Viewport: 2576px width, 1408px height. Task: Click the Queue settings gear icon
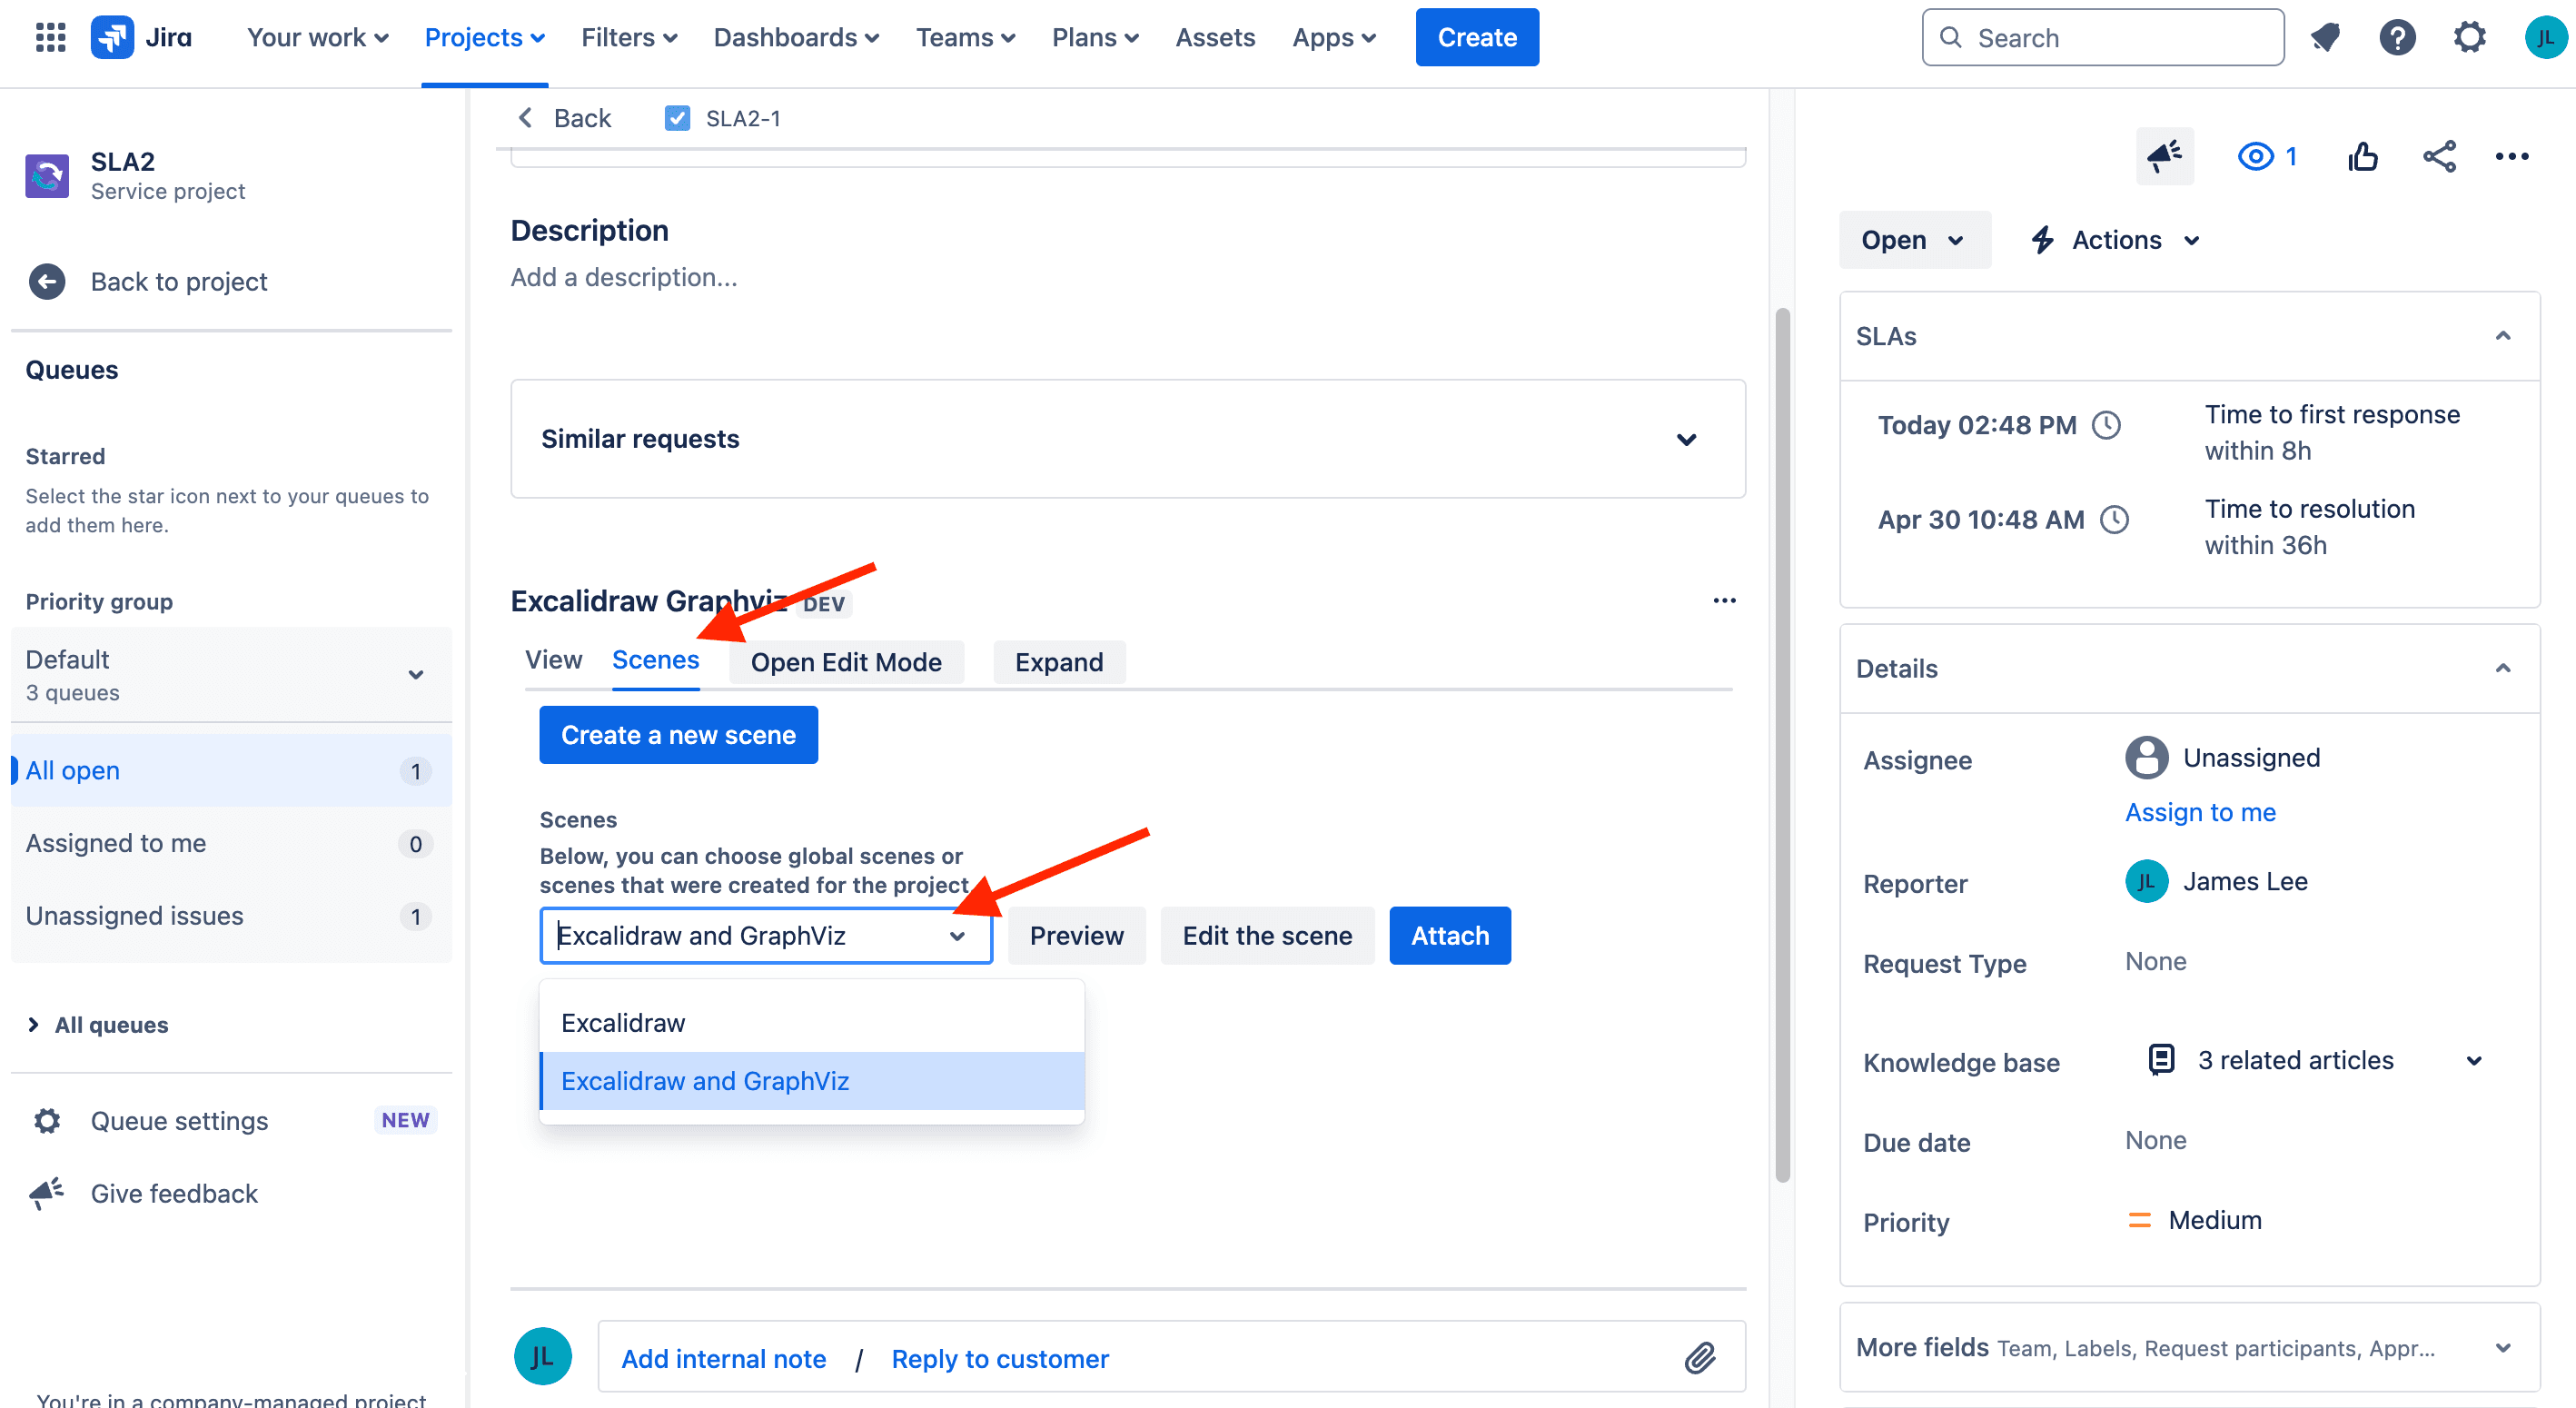point(47,1121)
